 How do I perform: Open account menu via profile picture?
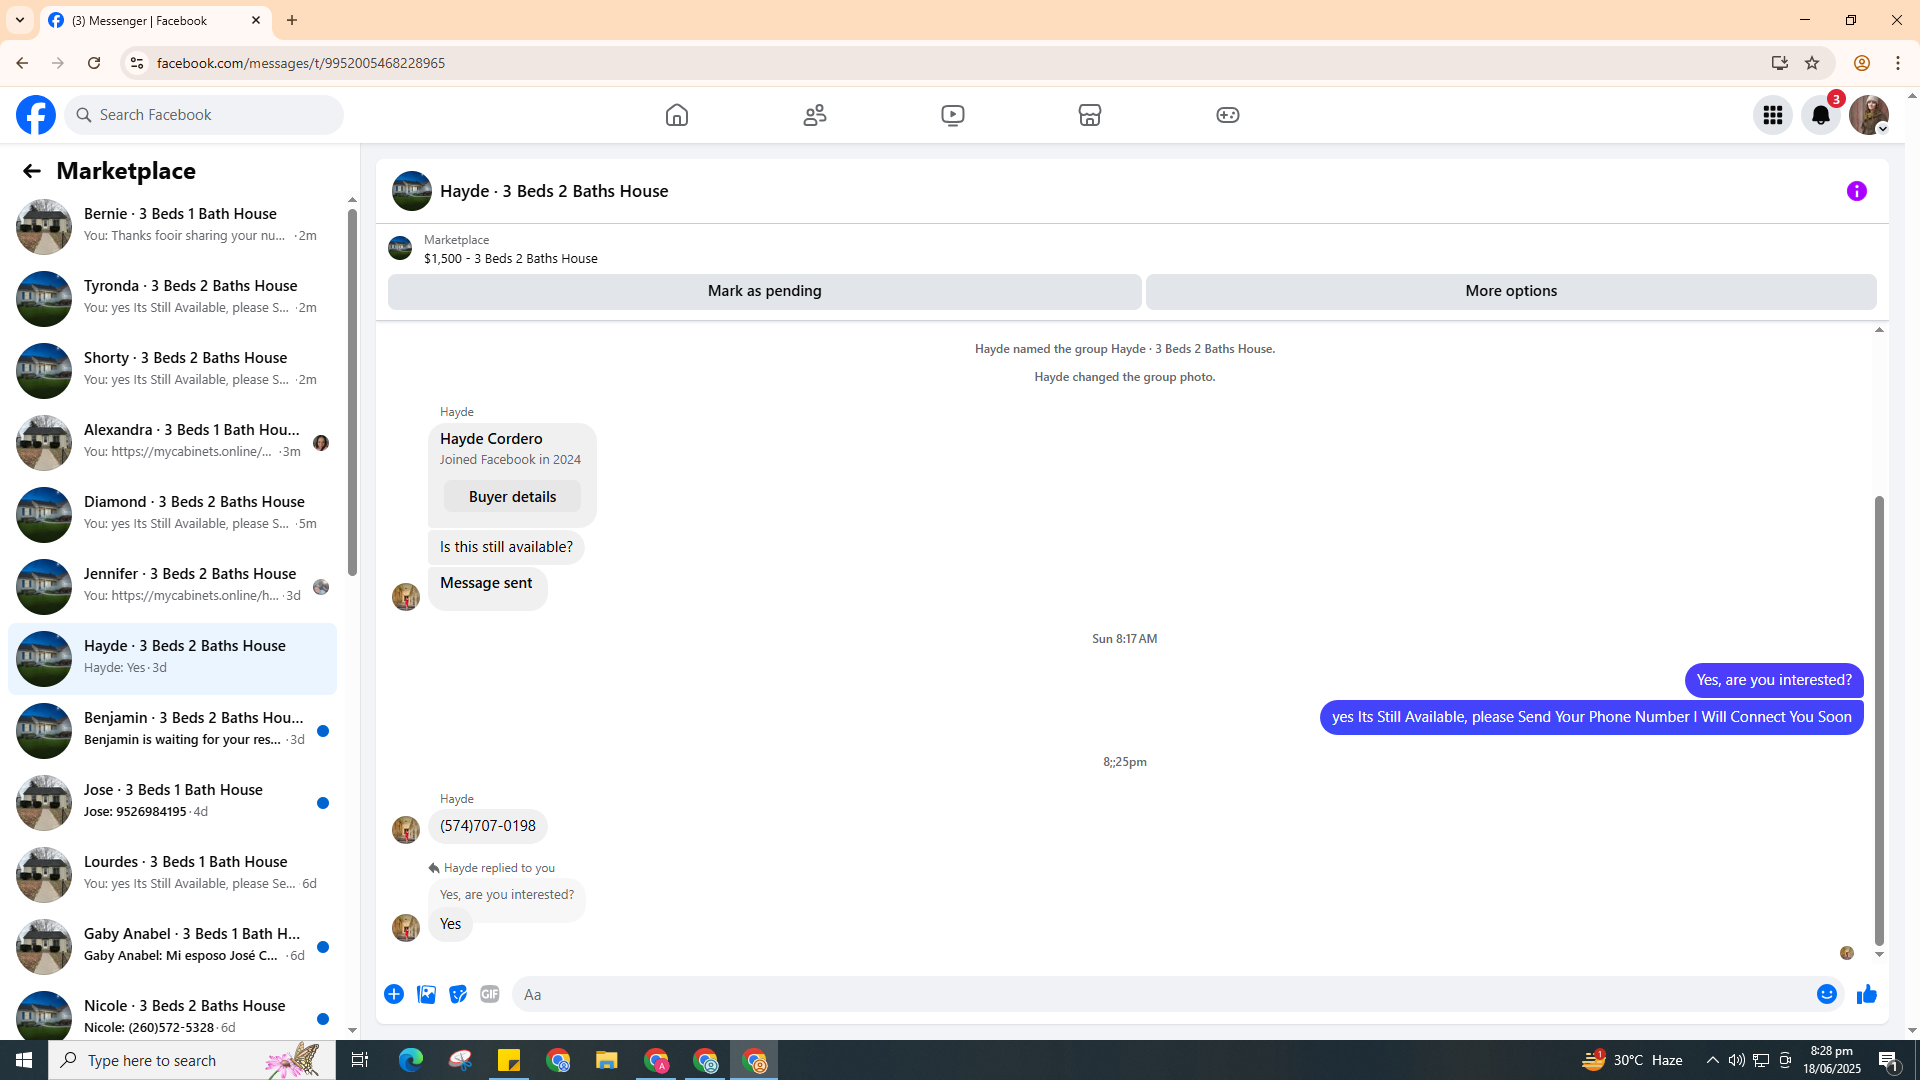pos(1869,115)
